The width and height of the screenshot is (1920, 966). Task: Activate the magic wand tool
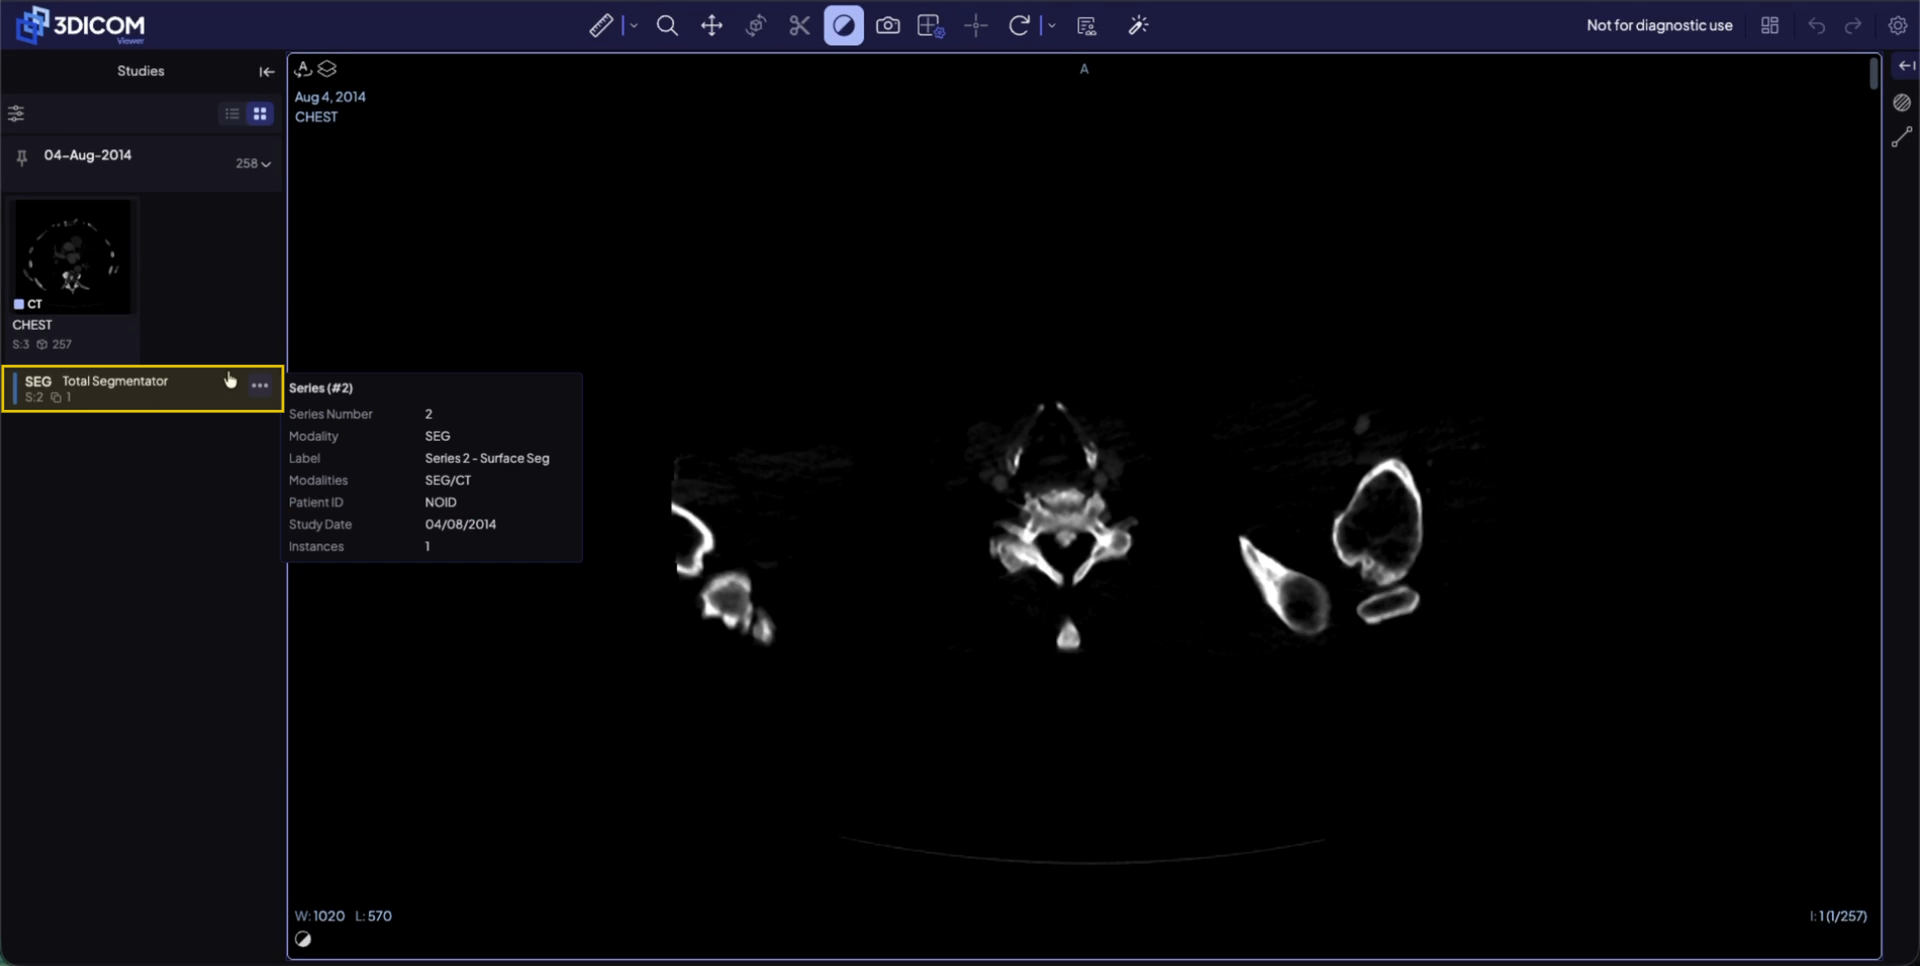point(1138,26)
